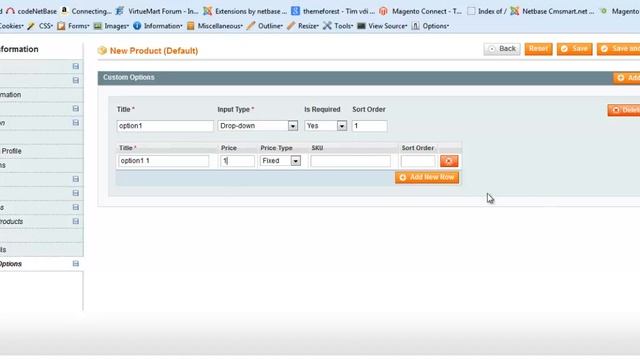This screenshot has width=640, height=360.
Task: Open the Information toolbar menu
Action: 158,26
